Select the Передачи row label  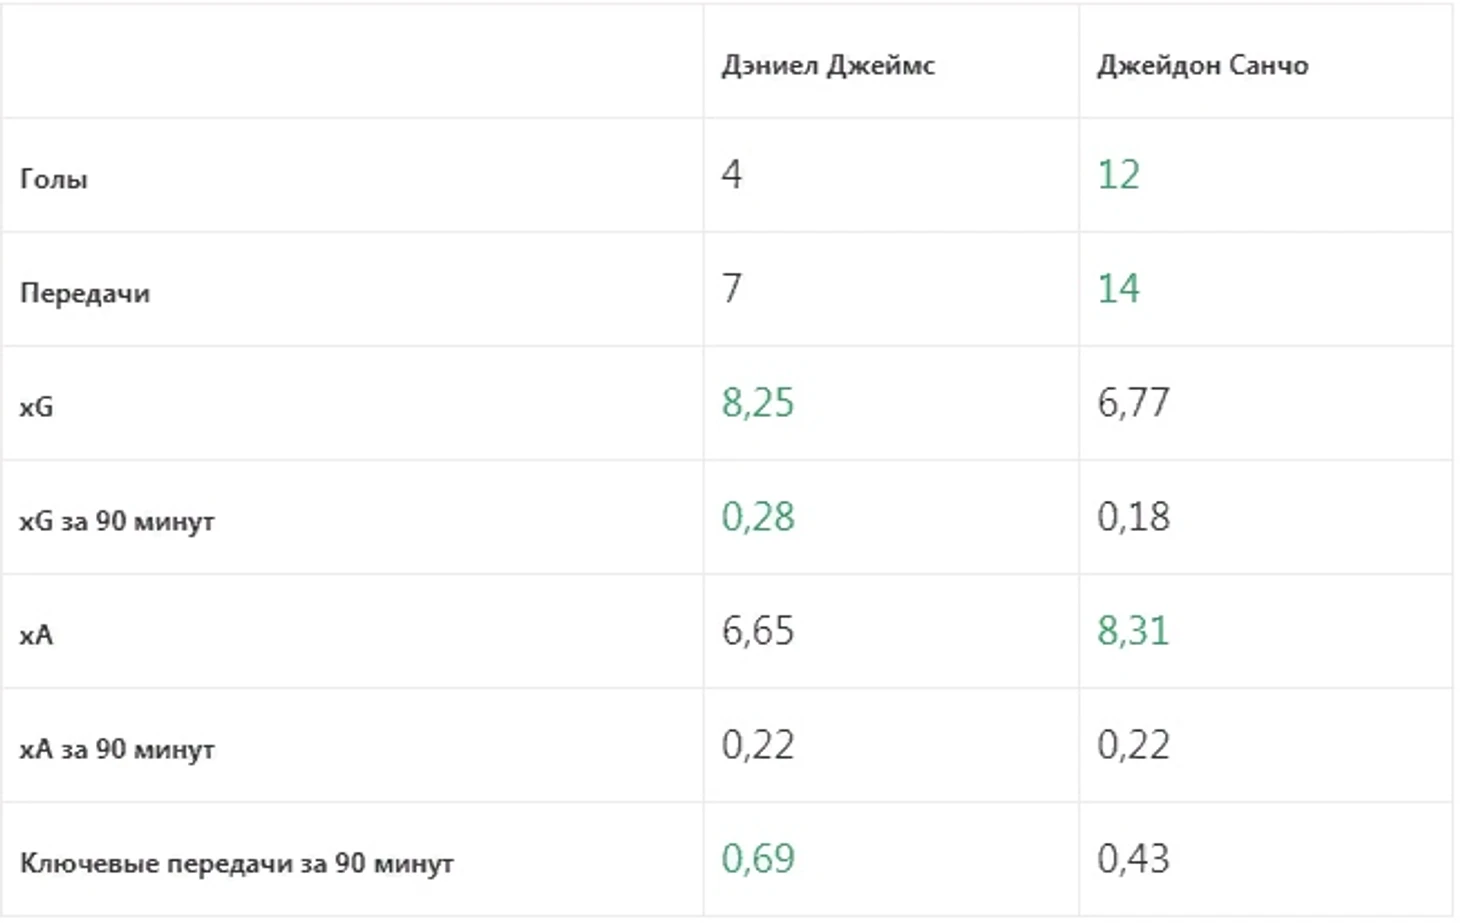point(85,294)
